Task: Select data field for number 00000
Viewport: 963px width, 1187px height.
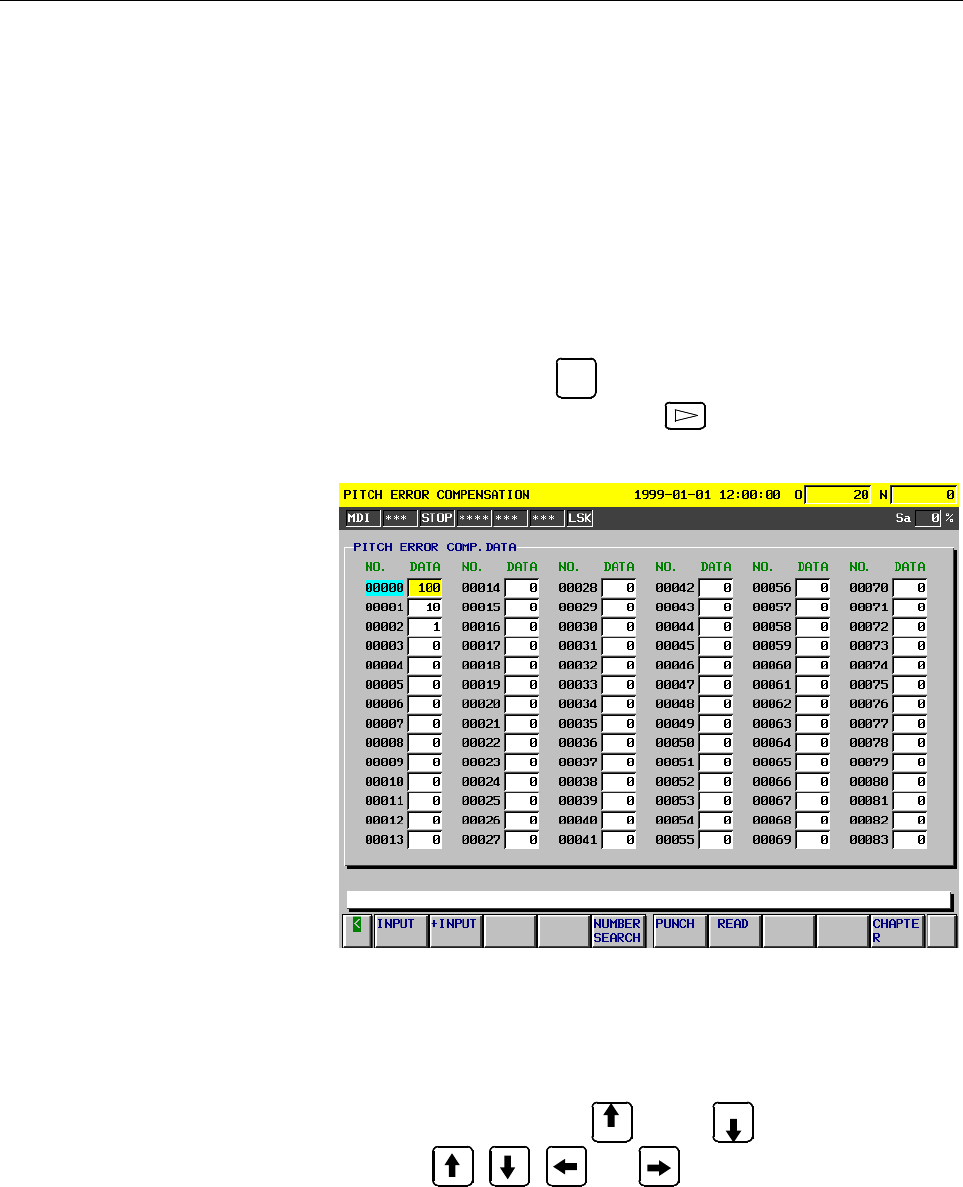Action: pyautogui.click(x=424, y=589)
